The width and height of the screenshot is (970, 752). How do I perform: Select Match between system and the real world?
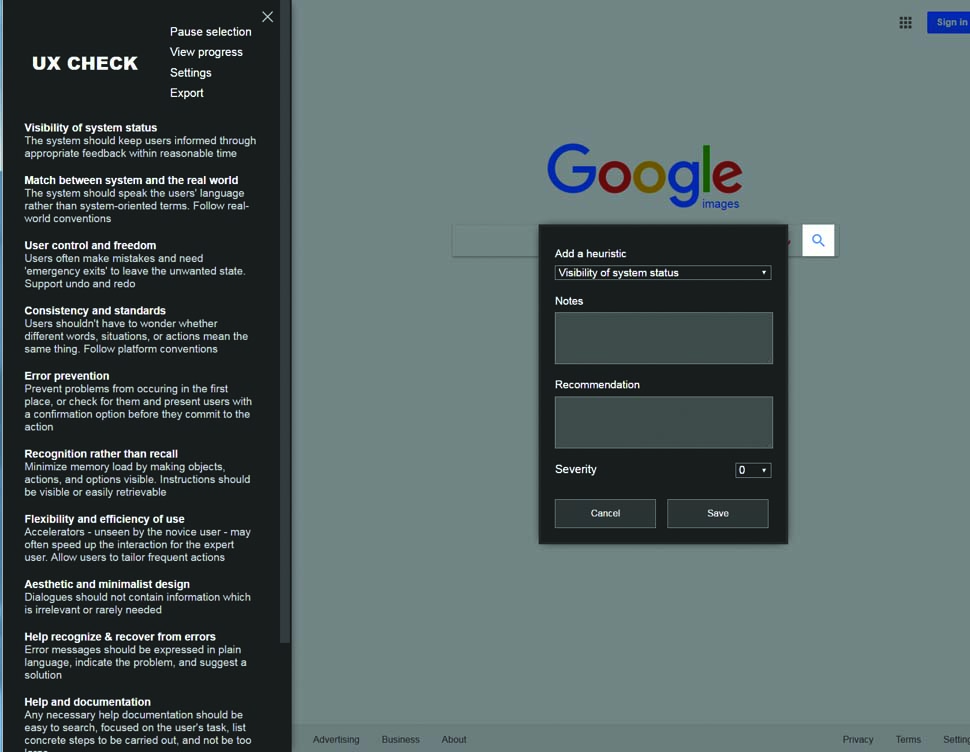point(131,180)
